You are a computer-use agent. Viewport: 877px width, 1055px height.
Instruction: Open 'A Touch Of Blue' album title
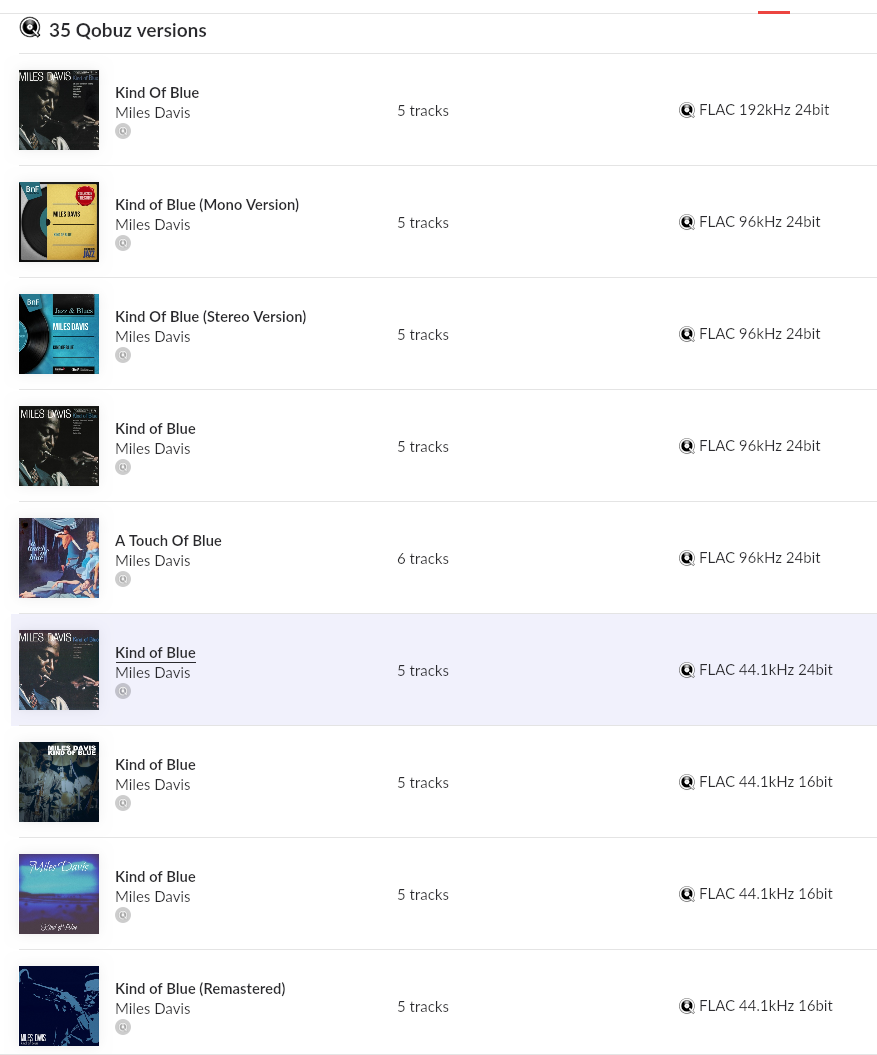tap(168, 541)
